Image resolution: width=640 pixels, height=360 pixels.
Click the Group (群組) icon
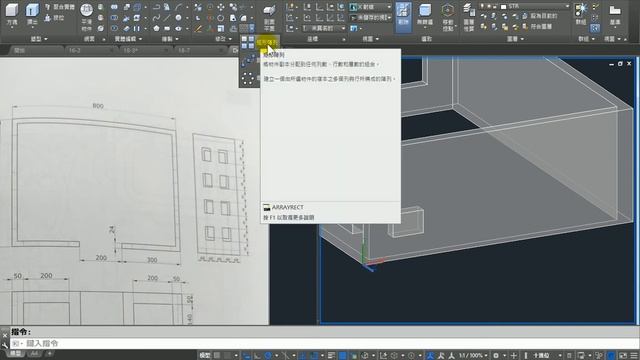[580, 10]
